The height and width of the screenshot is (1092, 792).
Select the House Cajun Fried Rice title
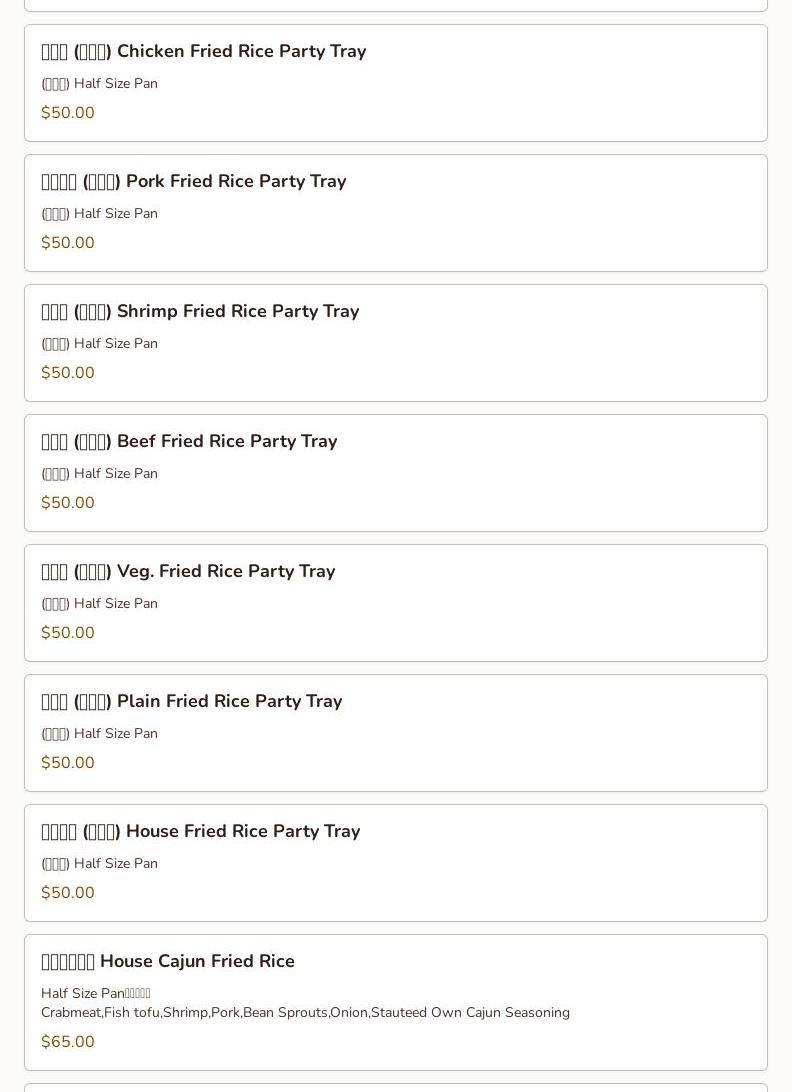tap(168, 961)
